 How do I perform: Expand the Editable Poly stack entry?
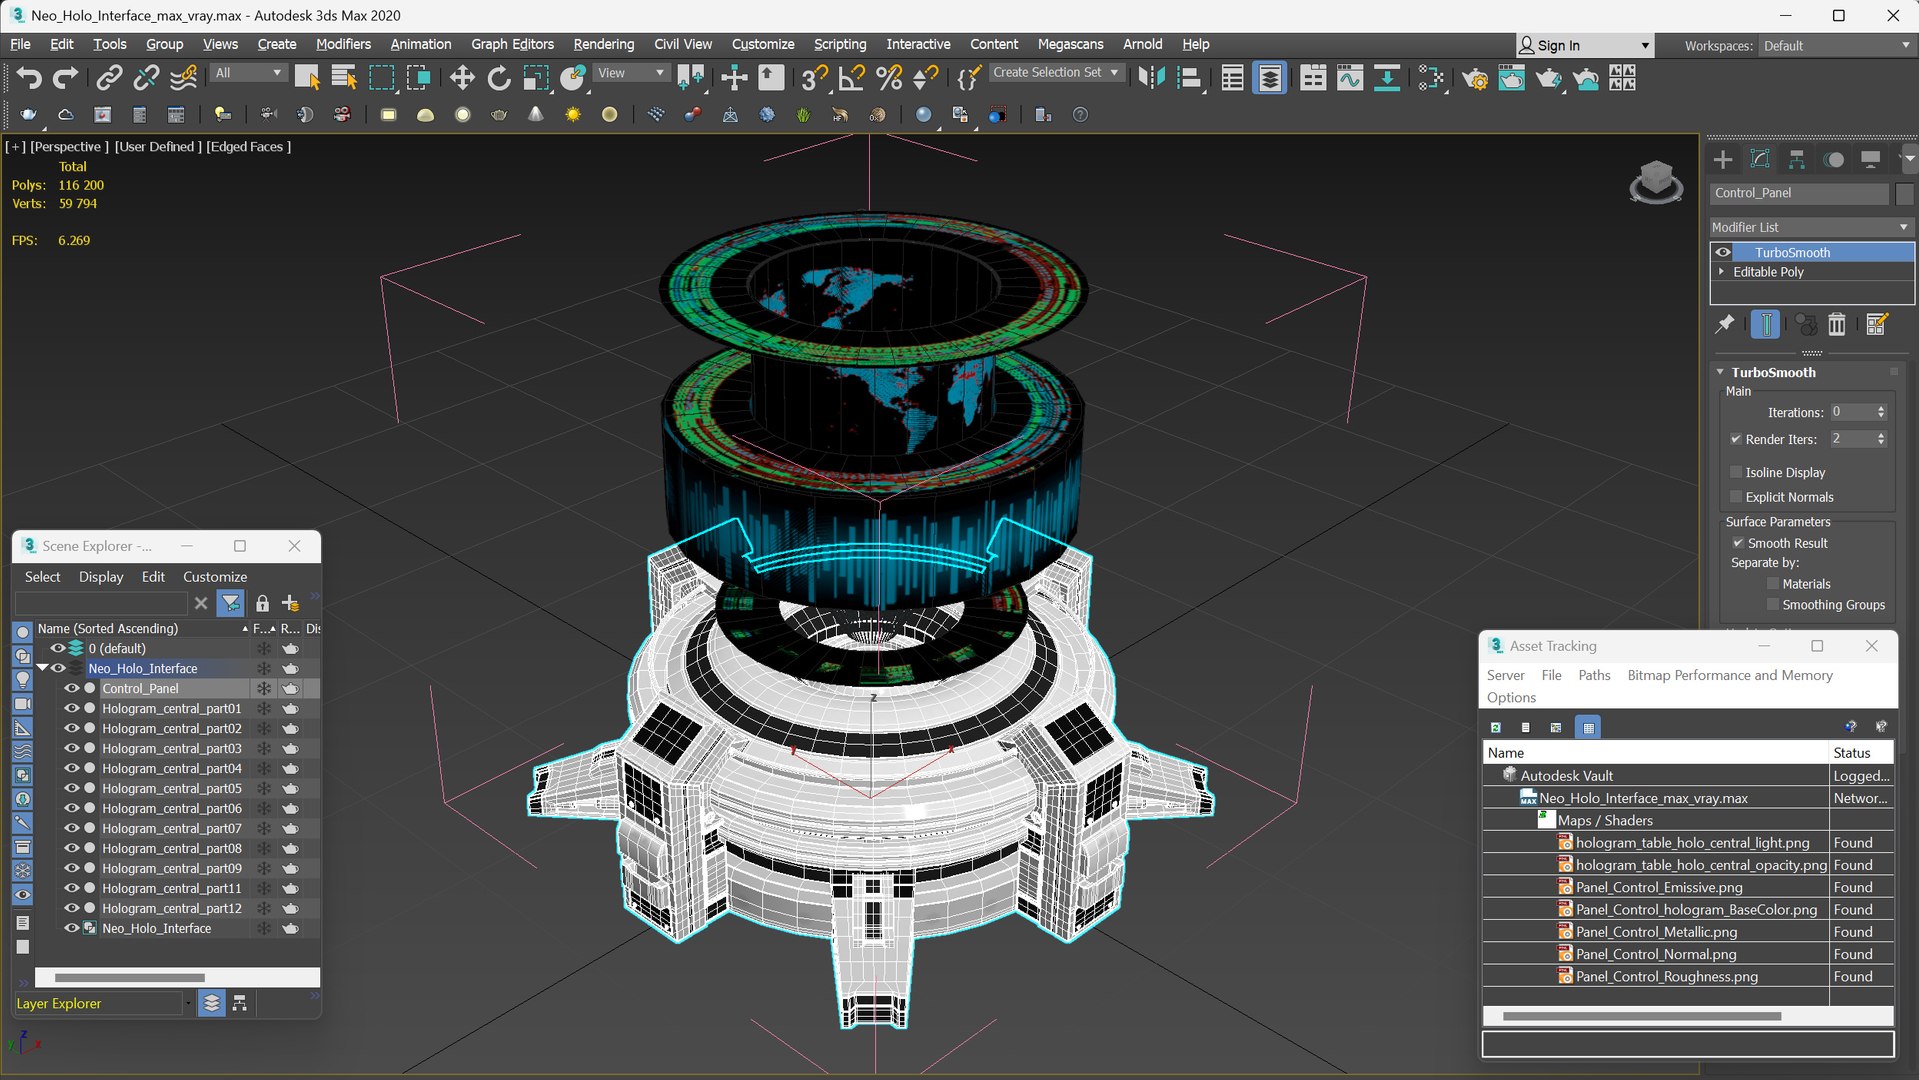click(x=1721, y=272)
